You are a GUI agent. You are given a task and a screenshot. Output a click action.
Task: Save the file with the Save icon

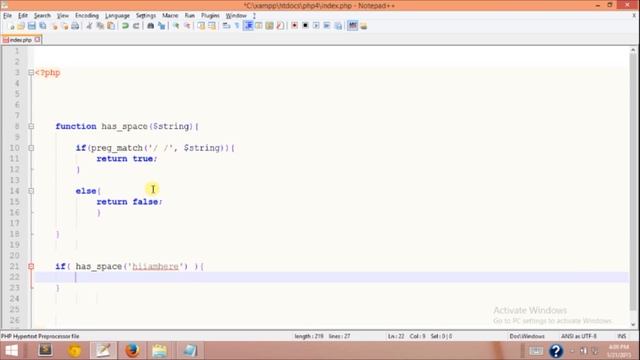31,26
